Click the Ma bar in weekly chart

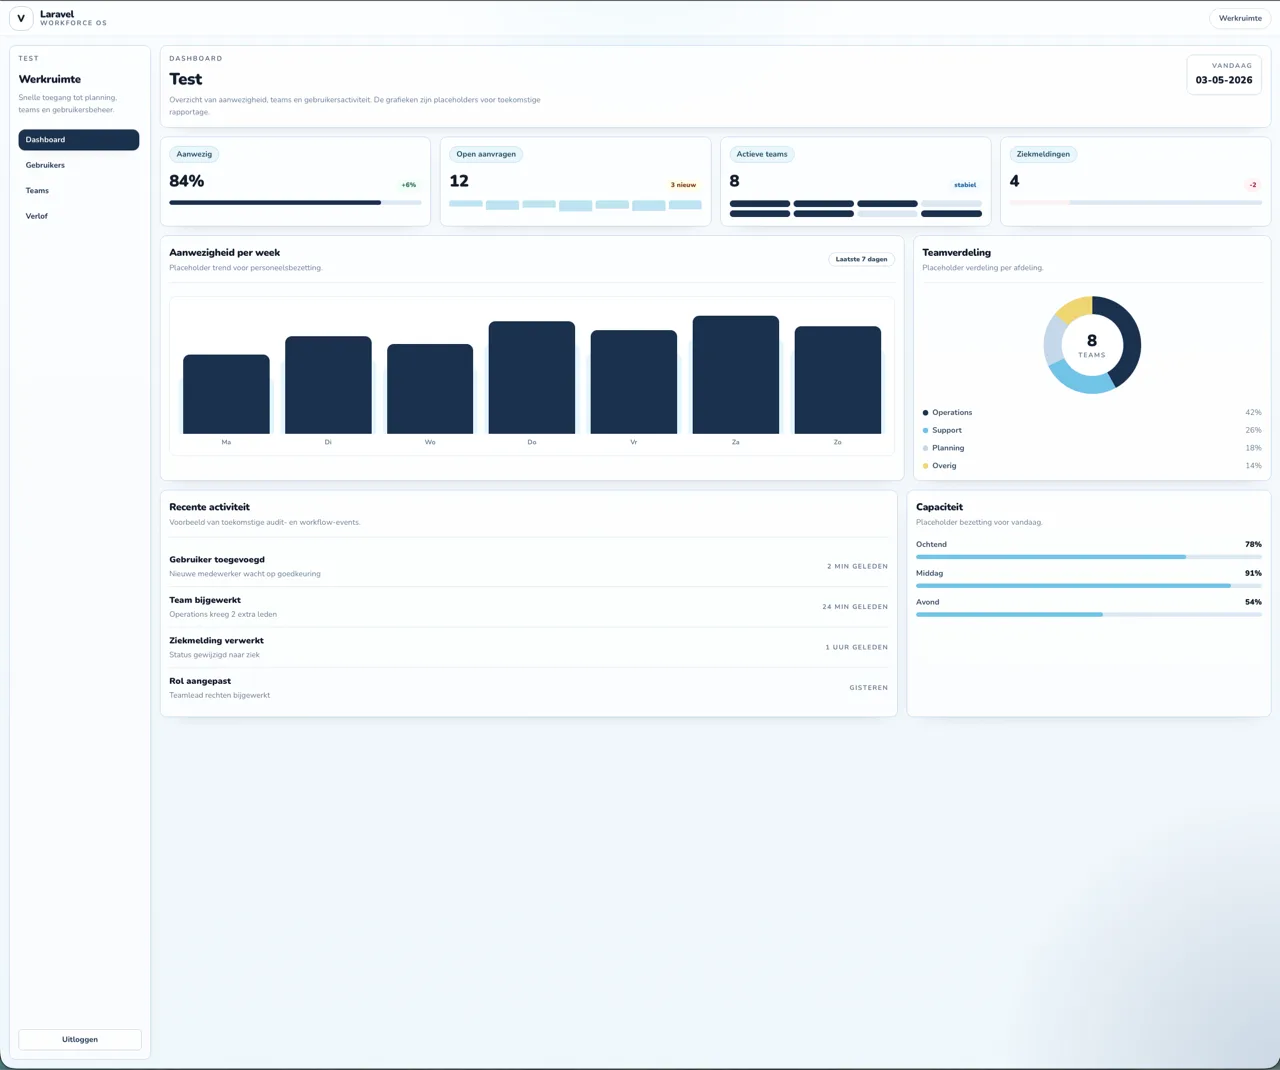point(226,394)
